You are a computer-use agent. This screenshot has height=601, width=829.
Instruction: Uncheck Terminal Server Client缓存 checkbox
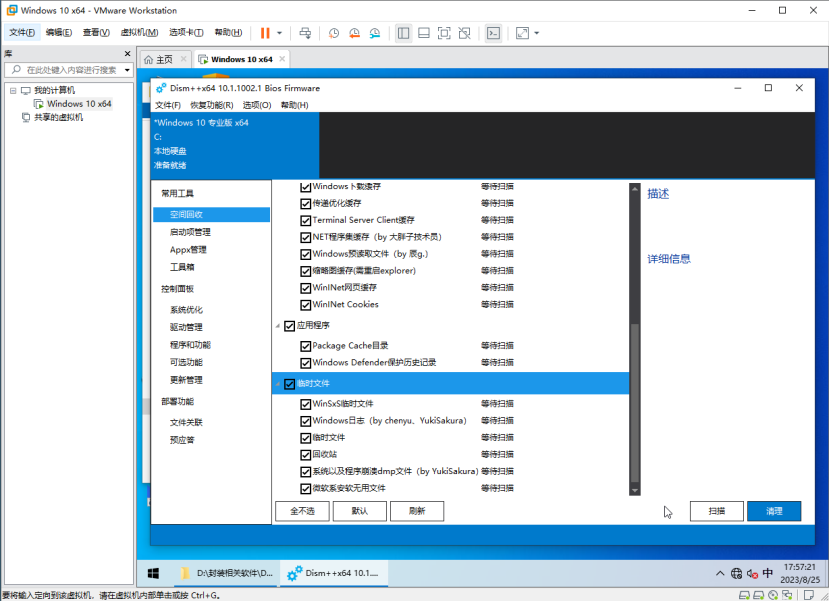click(305, 220)
